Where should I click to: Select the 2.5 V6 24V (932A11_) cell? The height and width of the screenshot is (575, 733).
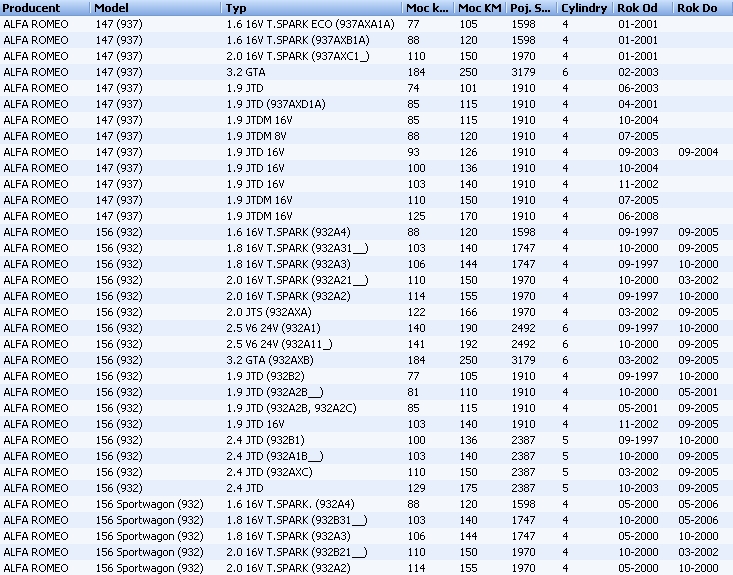click(280, 344)
